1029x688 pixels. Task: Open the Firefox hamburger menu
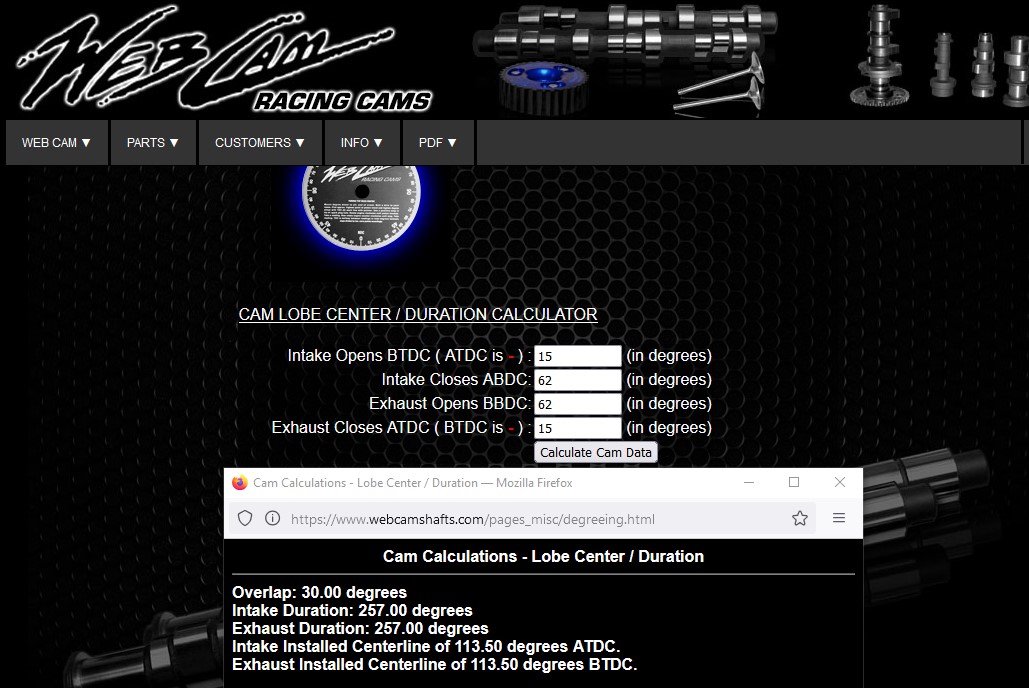point(839,518)
